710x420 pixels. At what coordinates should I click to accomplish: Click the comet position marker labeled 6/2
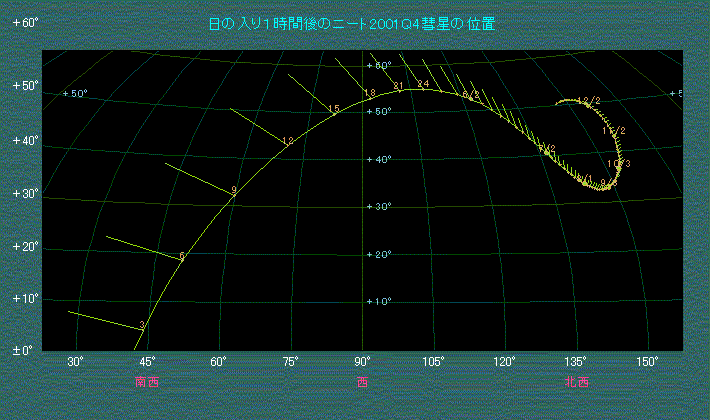pyautogui.click(x=470, y=95)
